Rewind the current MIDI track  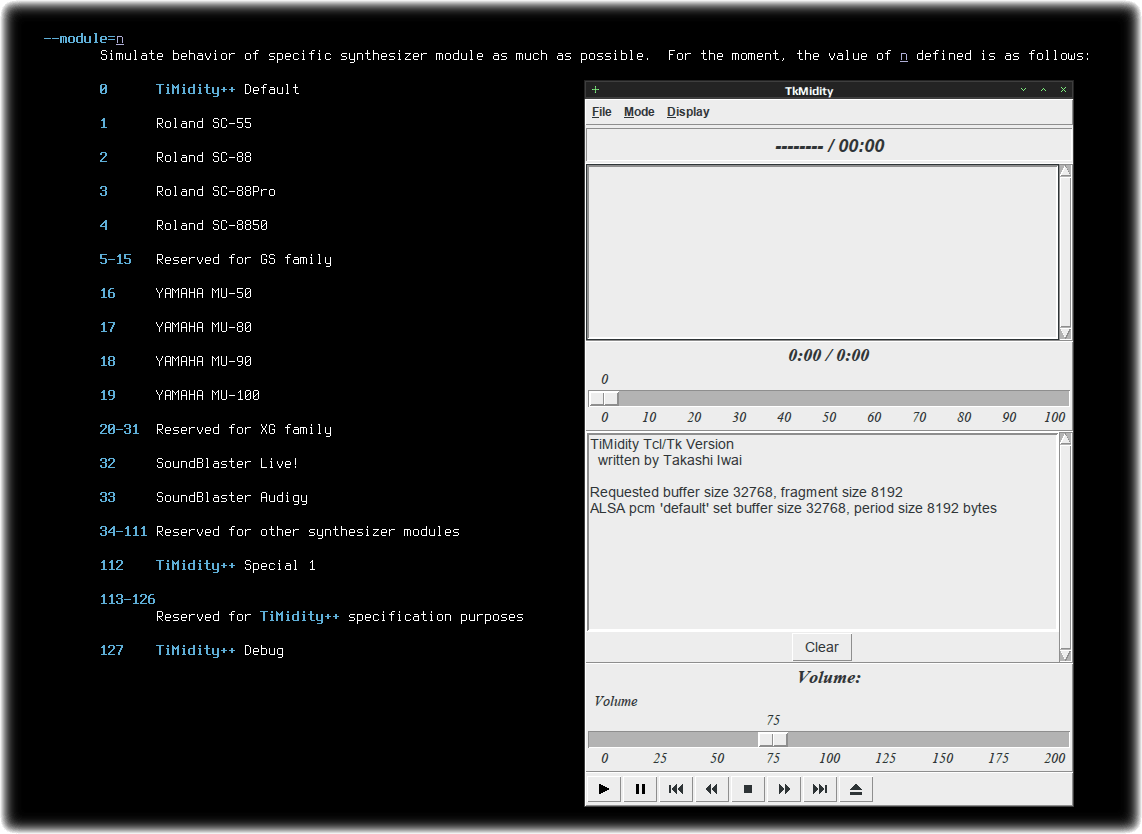712,789
